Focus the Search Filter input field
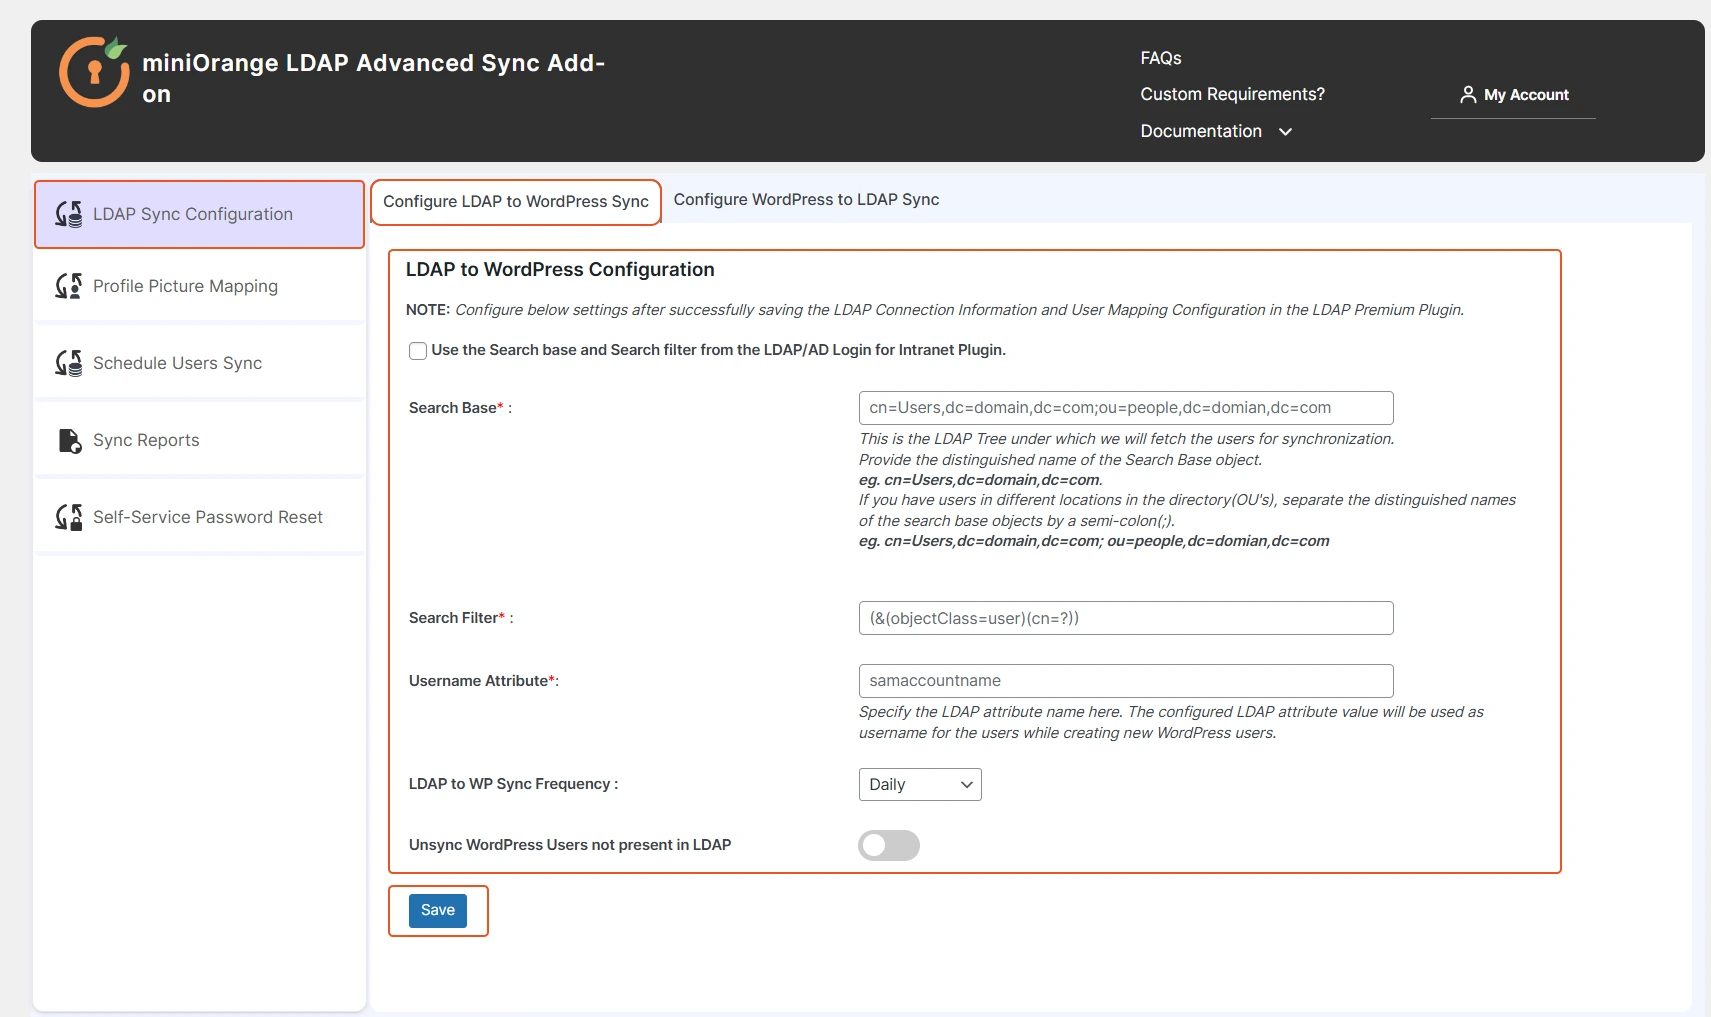Image resolution: width=1711 pixels, height=1017 pixels. pyautogui.click(x=1126, y=618)
